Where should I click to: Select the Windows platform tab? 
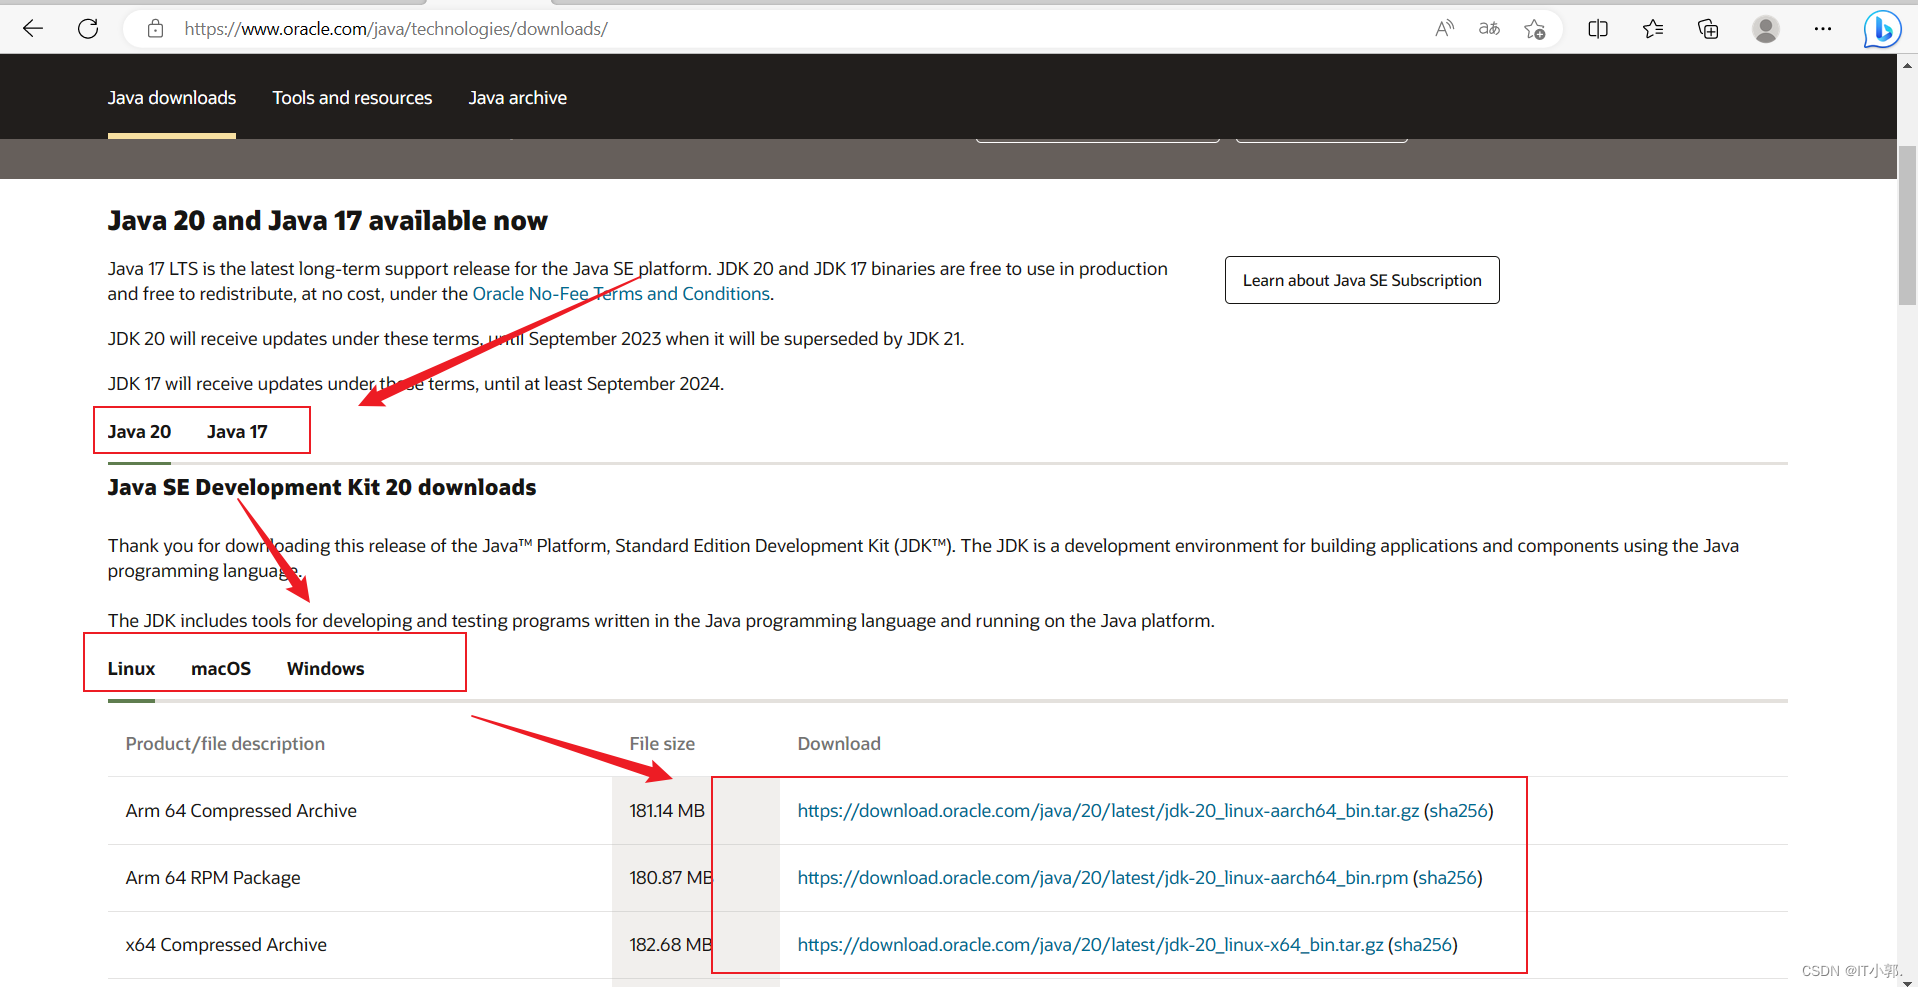(x=325, y=669)
